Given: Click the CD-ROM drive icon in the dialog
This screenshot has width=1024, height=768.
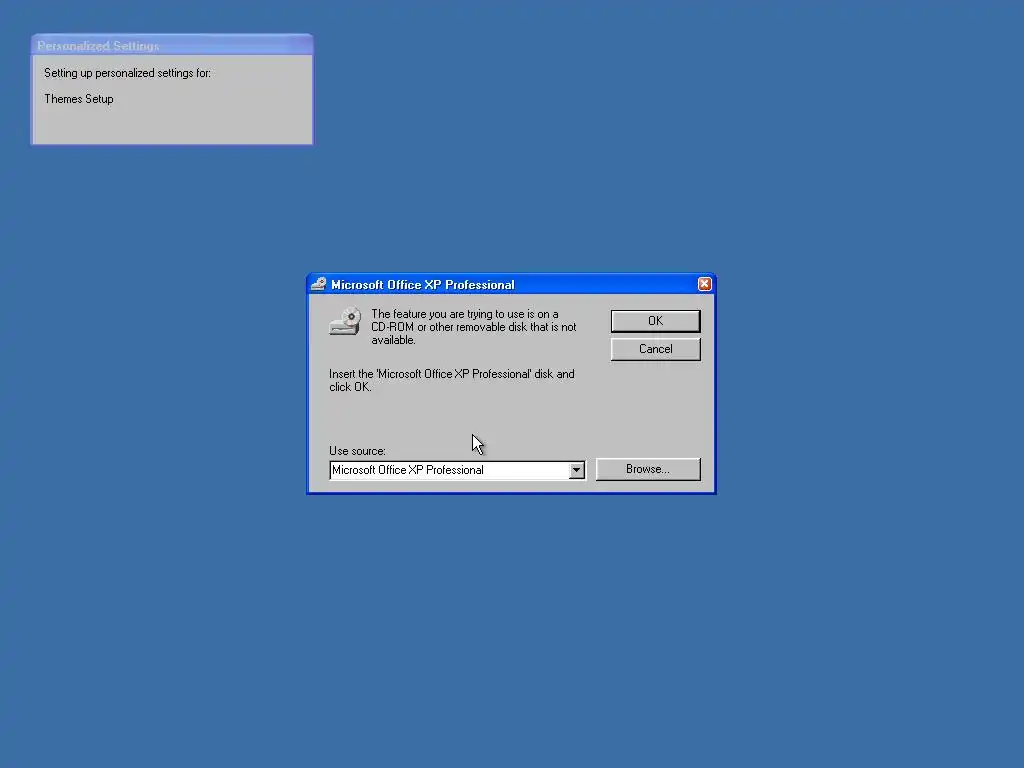Looking at the screenshot, I should click(x=345, y=321).
